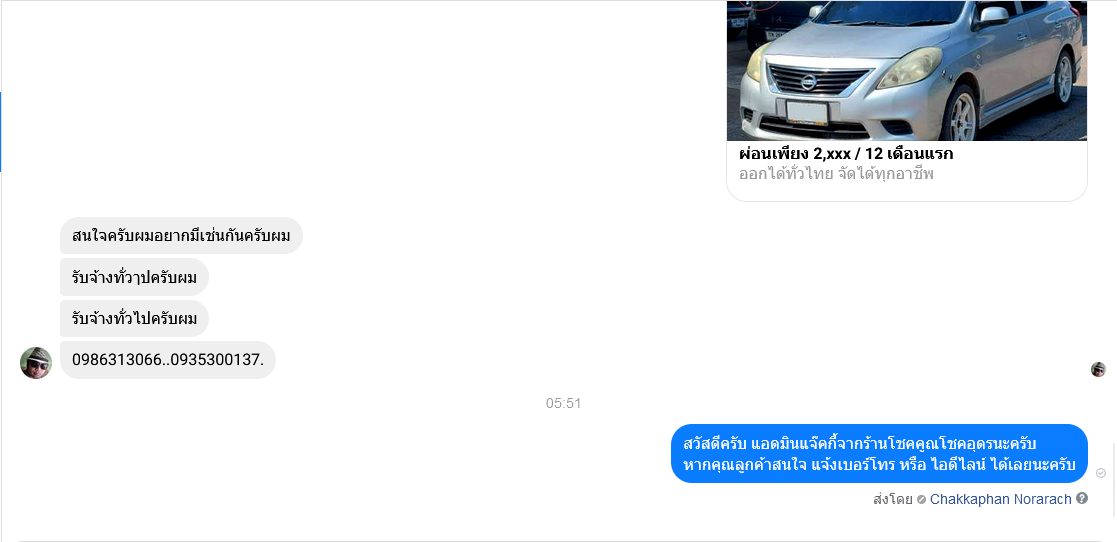Click the badge icon before Chakkaphan Norarach
Image resolution: width=1117 pixels, height=542 pixels.
pos(921,500)
